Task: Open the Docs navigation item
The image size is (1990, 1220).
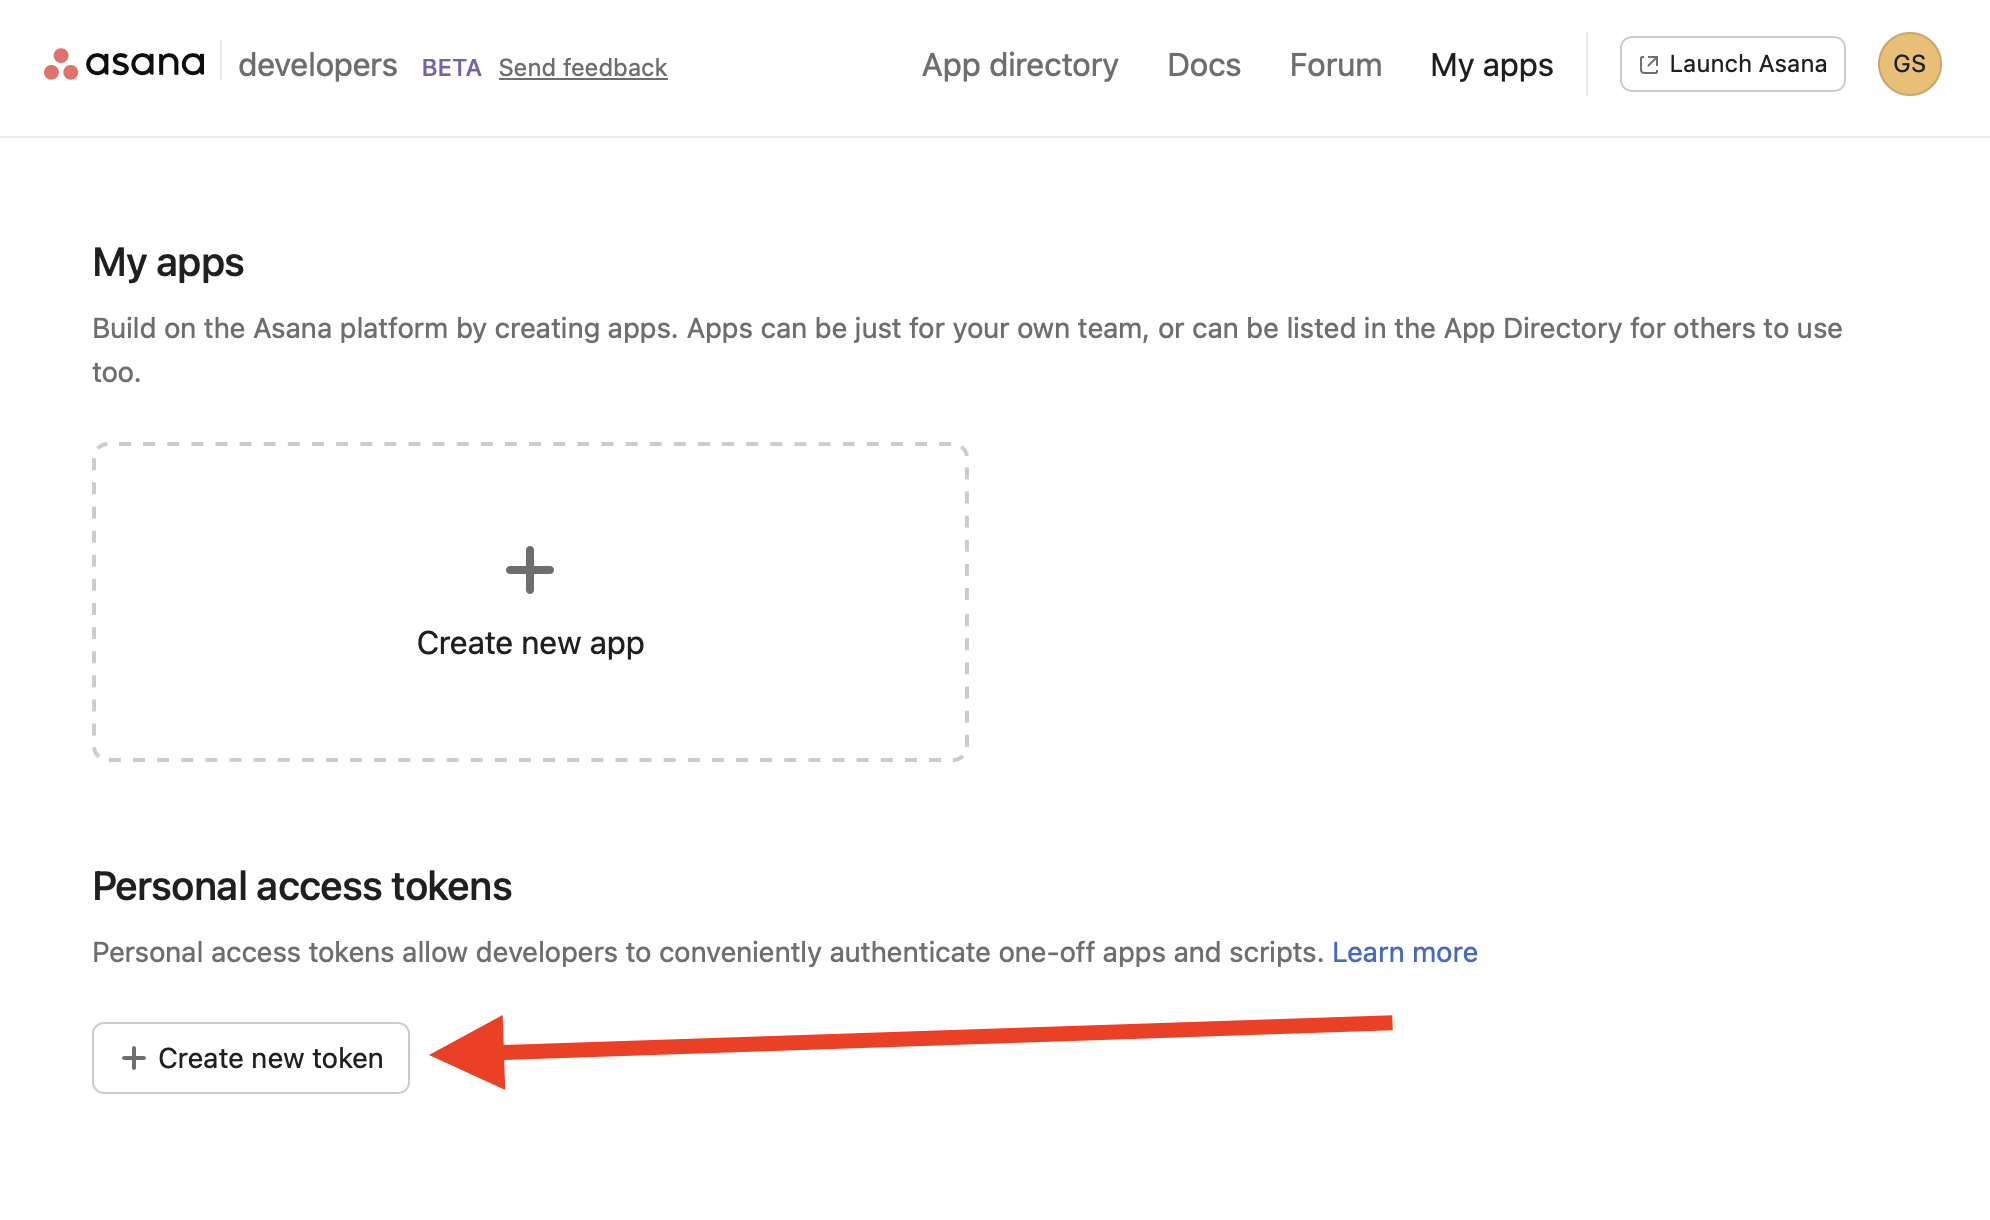Action: pos(1203,65)
